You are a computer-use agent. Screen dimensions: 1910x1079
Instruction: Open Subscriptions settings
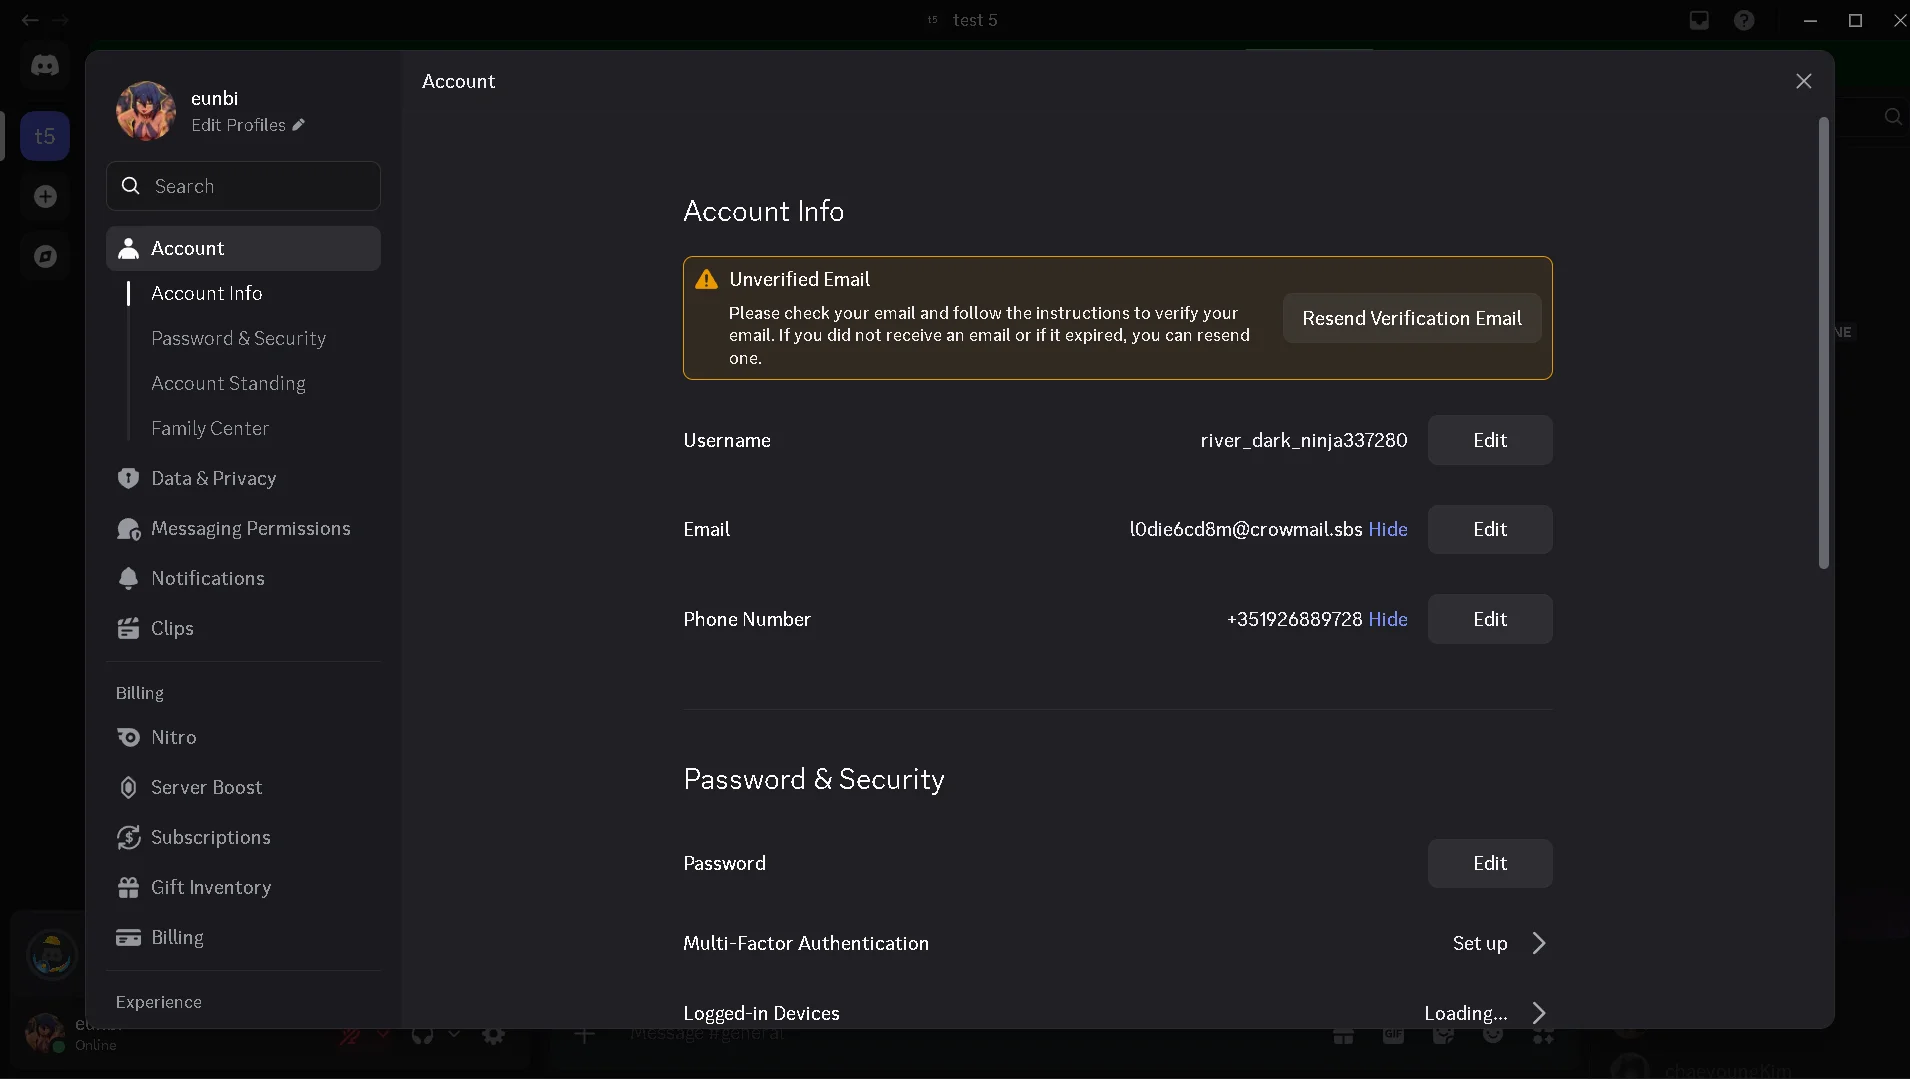(x=243, y=837)
